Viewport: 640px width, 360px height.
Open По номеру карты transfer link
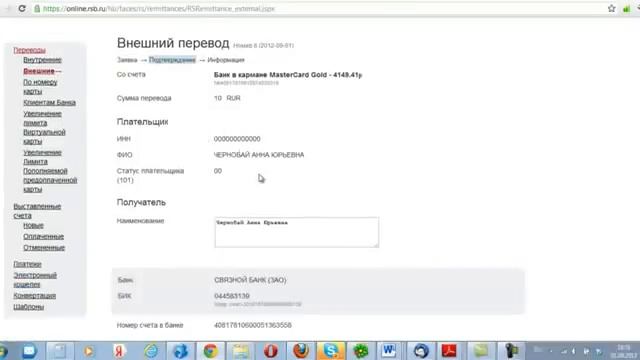click(40, 87)
